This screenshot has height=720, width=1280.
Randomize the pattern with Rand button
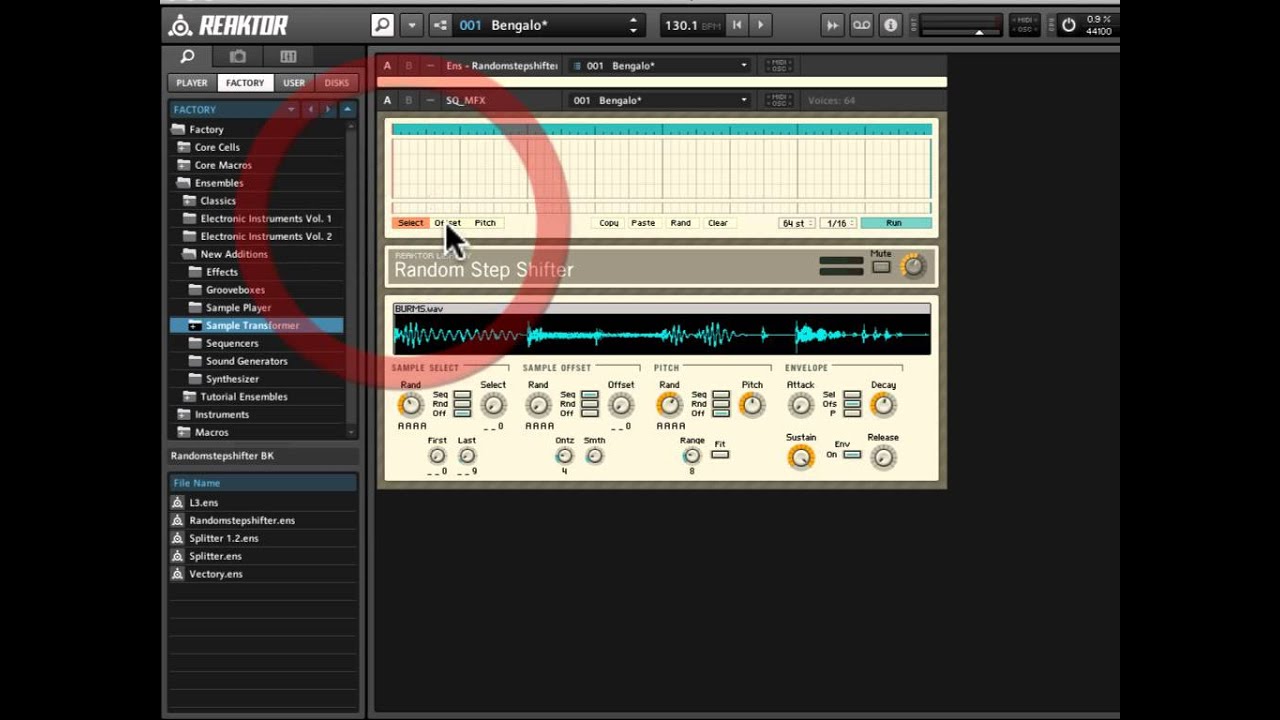tap(680, 223)
